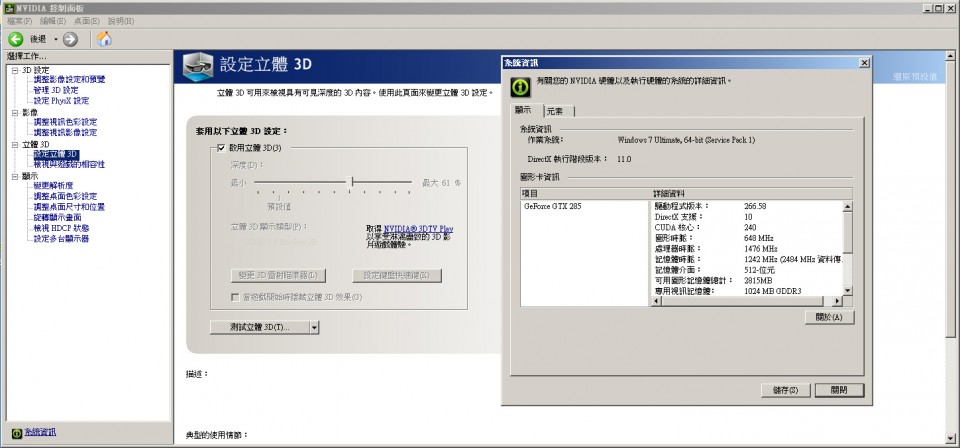Image resolution: width=960 pixels, height=448 pixels.
Task: Click details list horizontal scrollbar left arrow
Action: click(x=656, y=301)
